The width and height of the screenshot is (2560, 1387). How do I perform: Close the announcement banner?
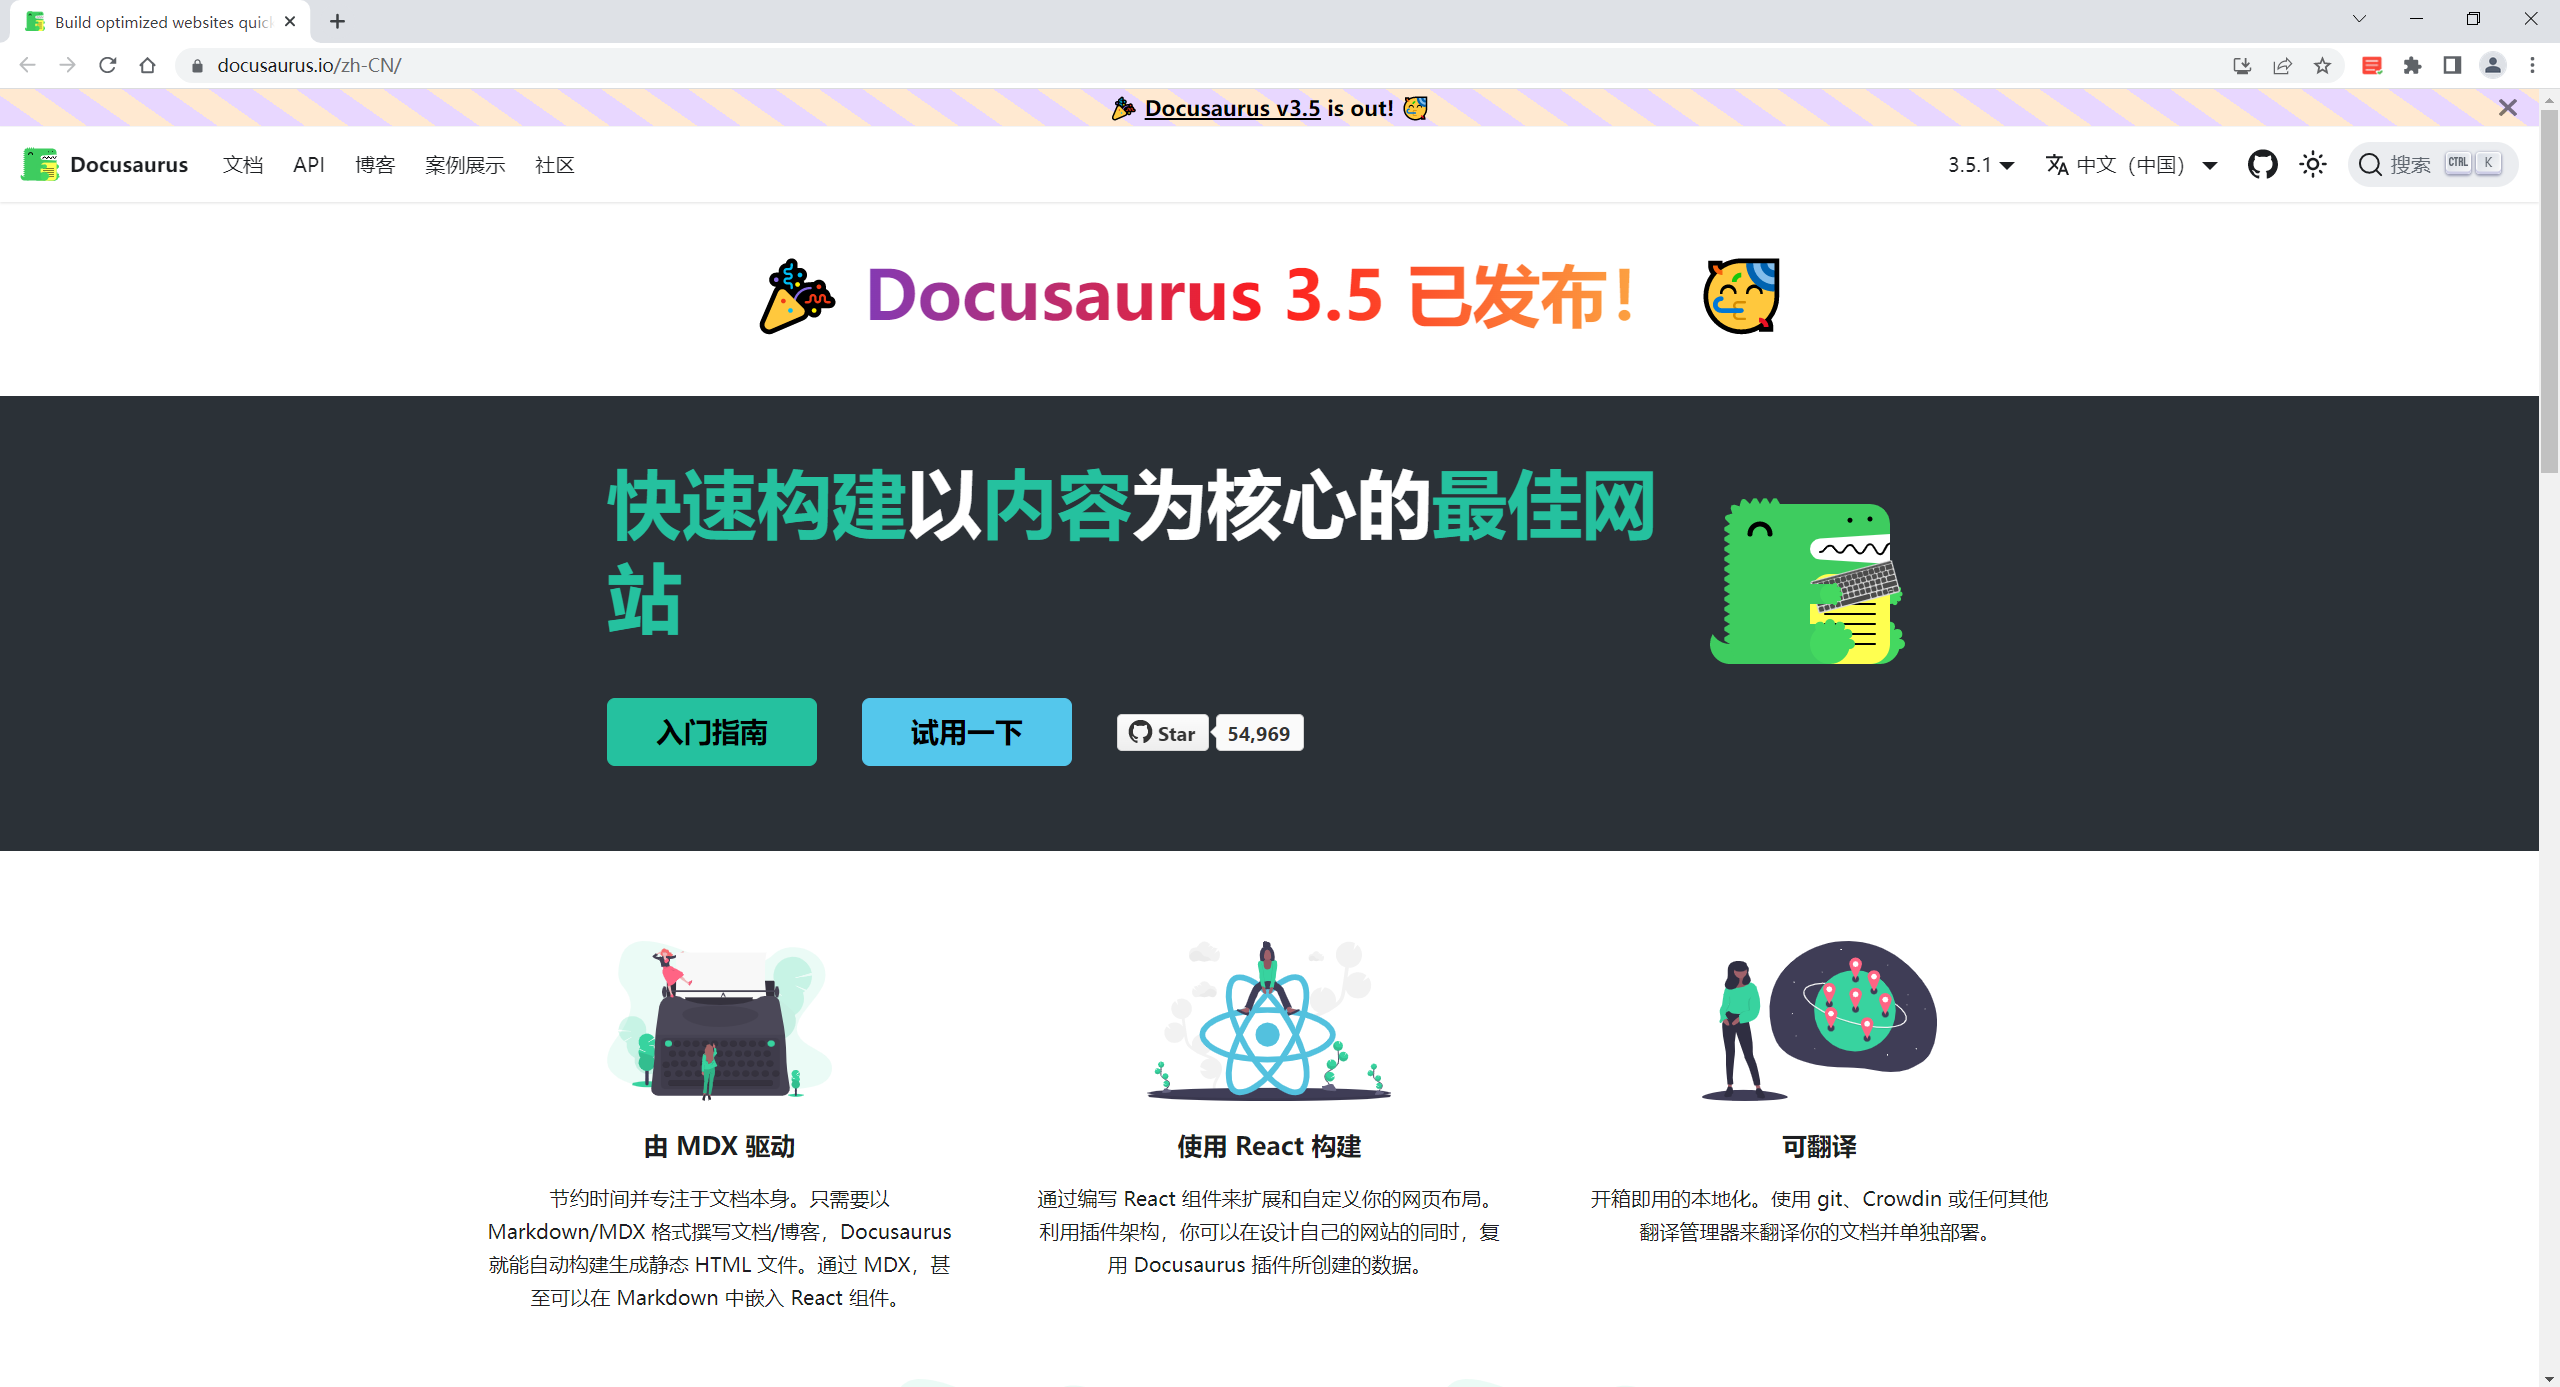2507,108
